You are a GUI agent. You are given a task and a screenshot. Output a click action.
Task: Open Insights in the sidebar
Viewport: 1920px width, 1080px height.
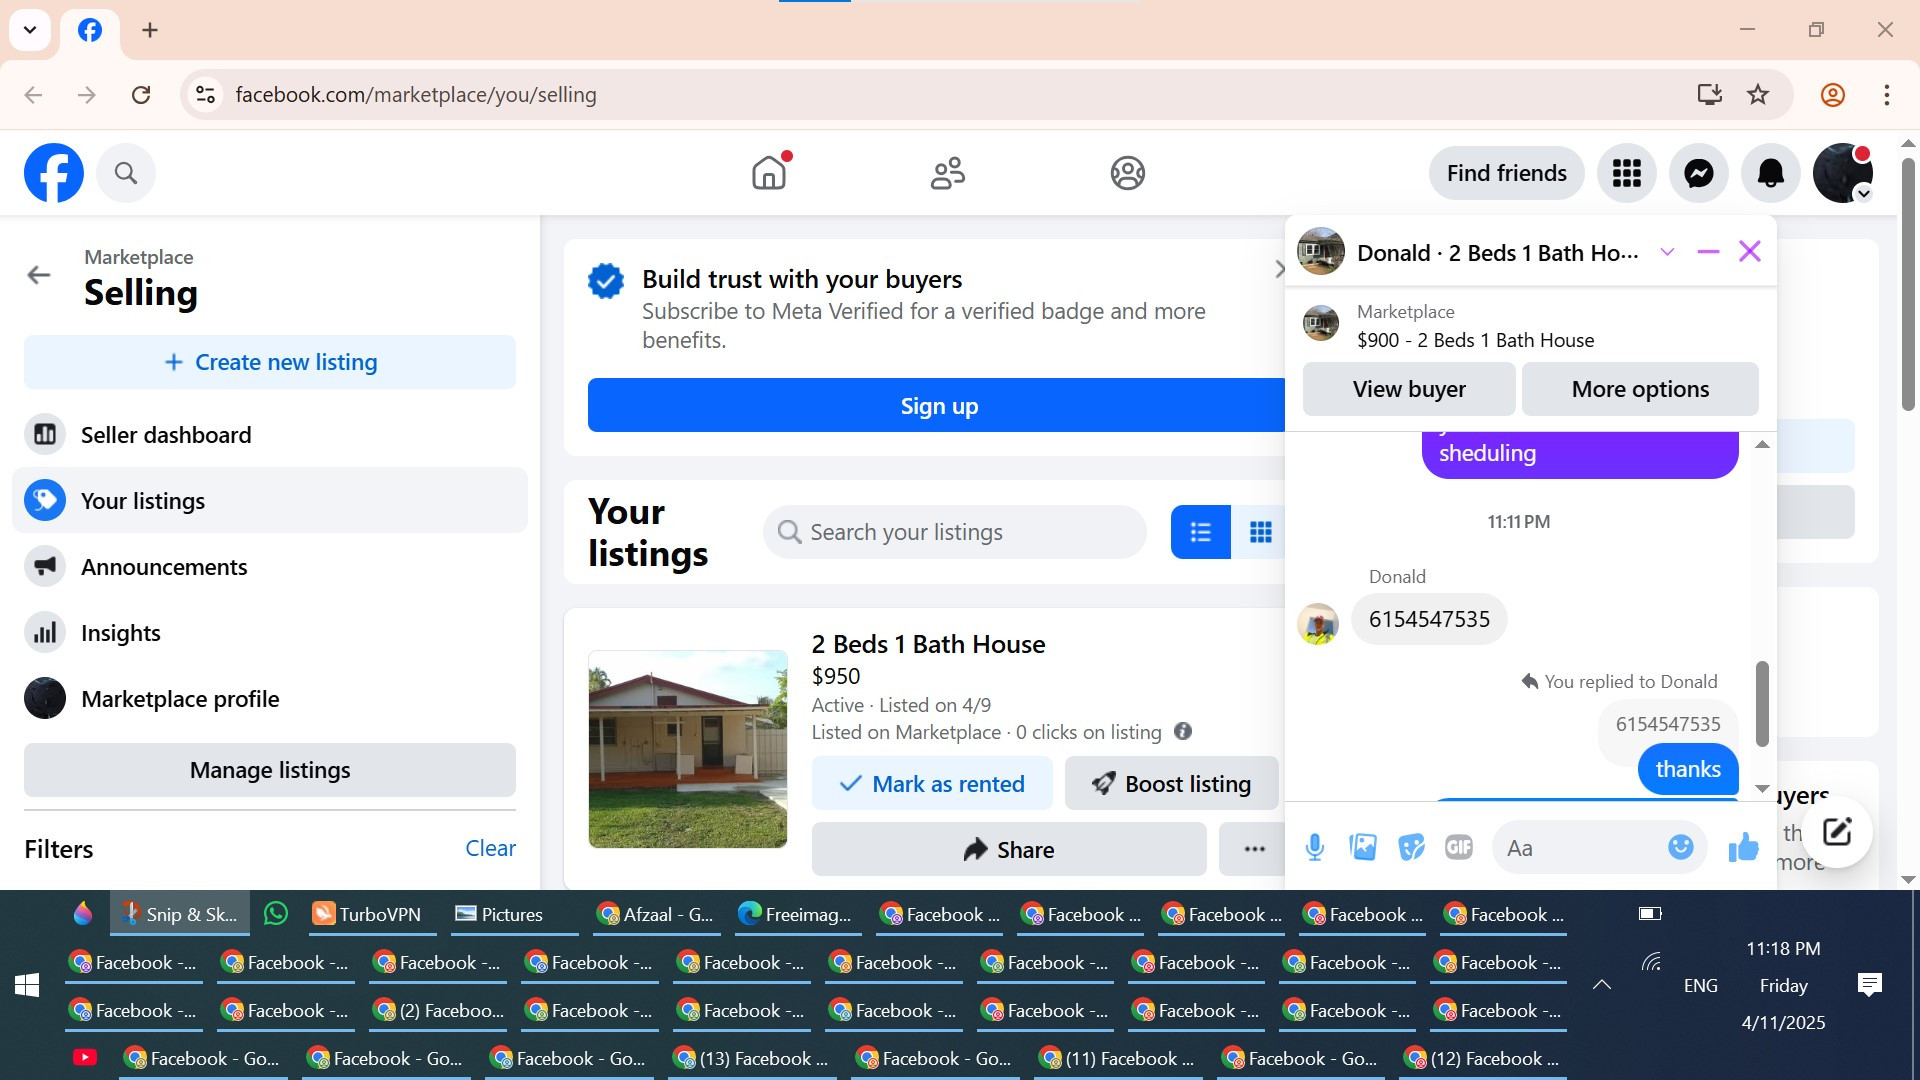pos(270,632)
